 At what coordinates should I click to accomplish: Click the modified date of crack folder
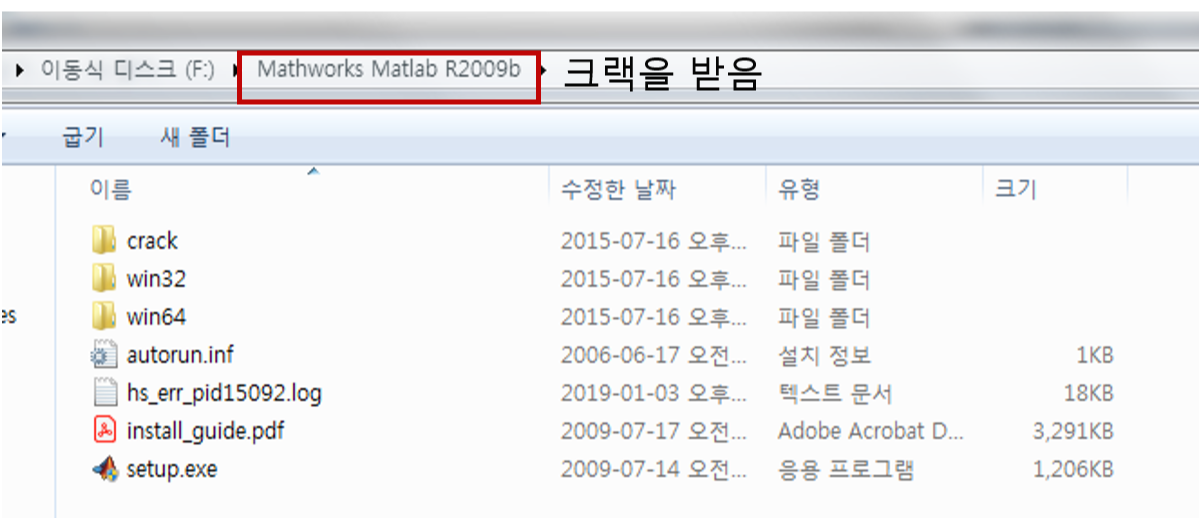click(653, 241)
